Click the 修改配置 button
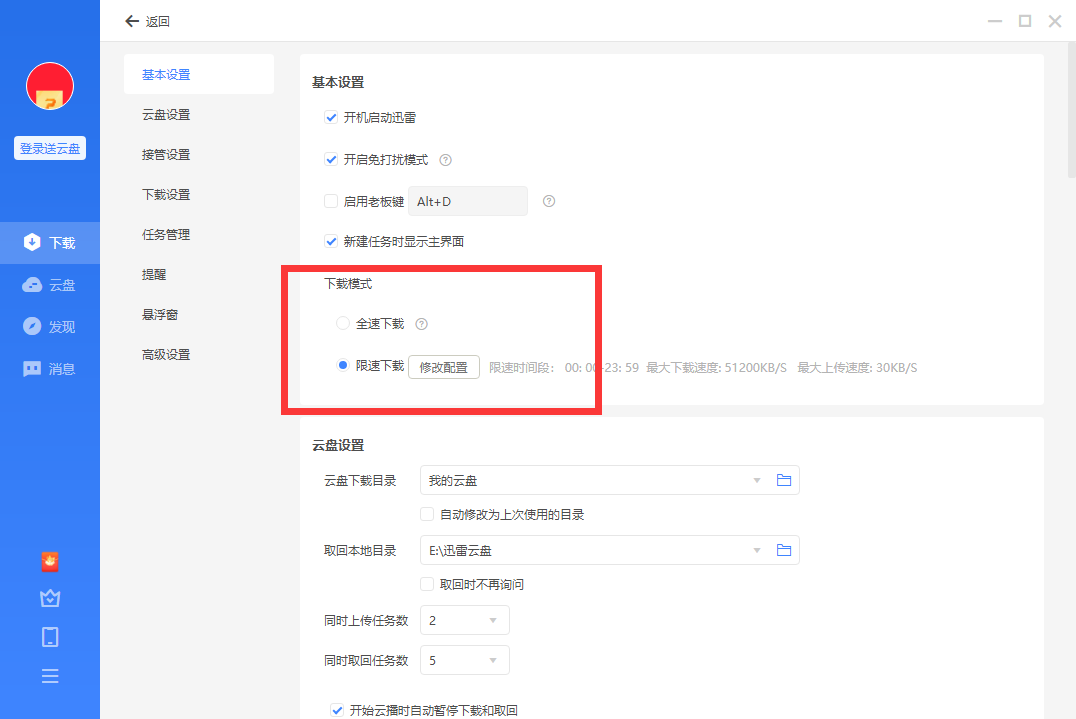This screenshot has height=719, width=1076. click(x=444, y=367)
